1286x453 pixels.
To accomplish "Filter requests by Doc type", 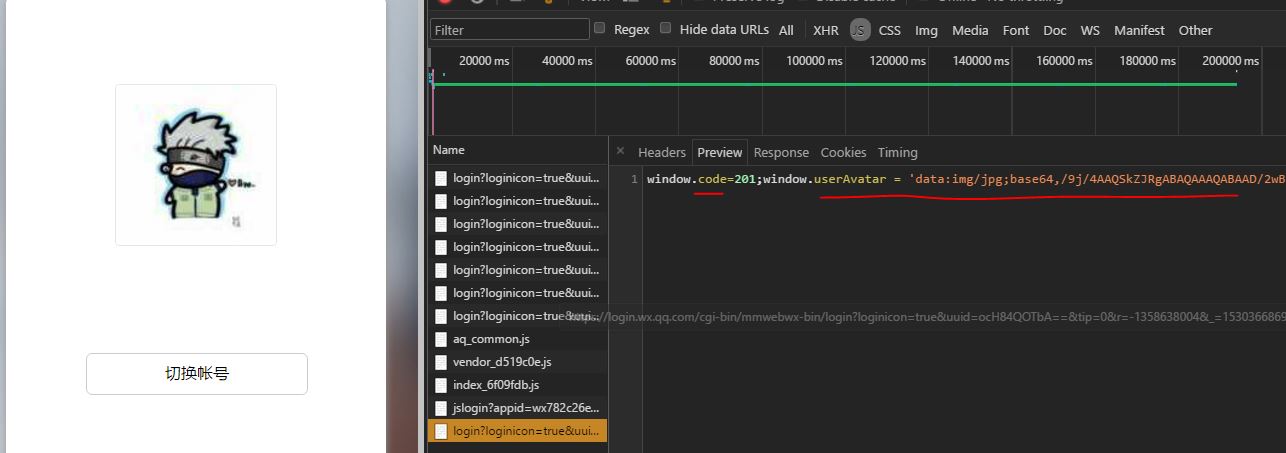I will [1055, 30].
